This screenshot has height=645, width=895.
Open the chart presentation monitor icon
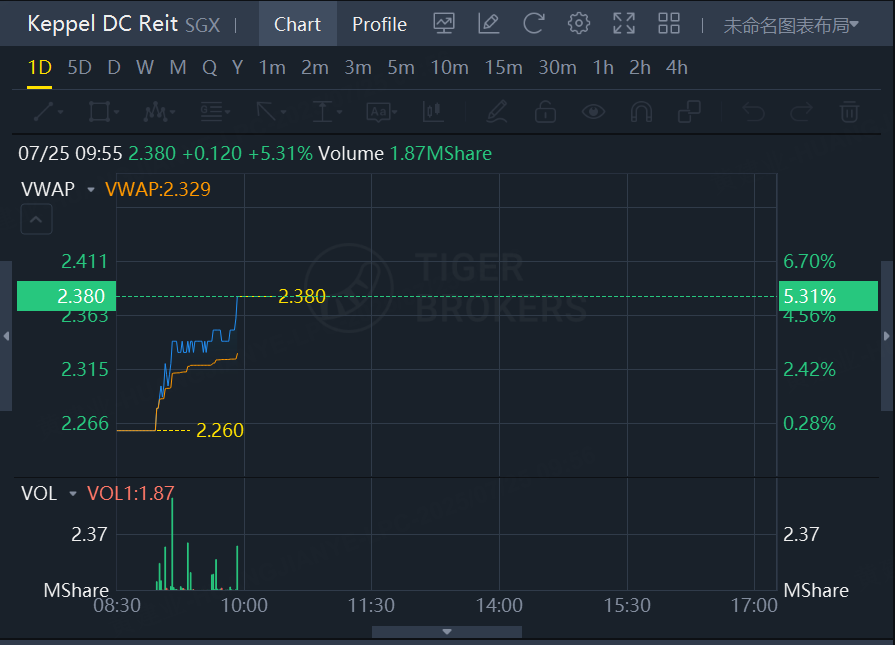(x=444, y=24)
